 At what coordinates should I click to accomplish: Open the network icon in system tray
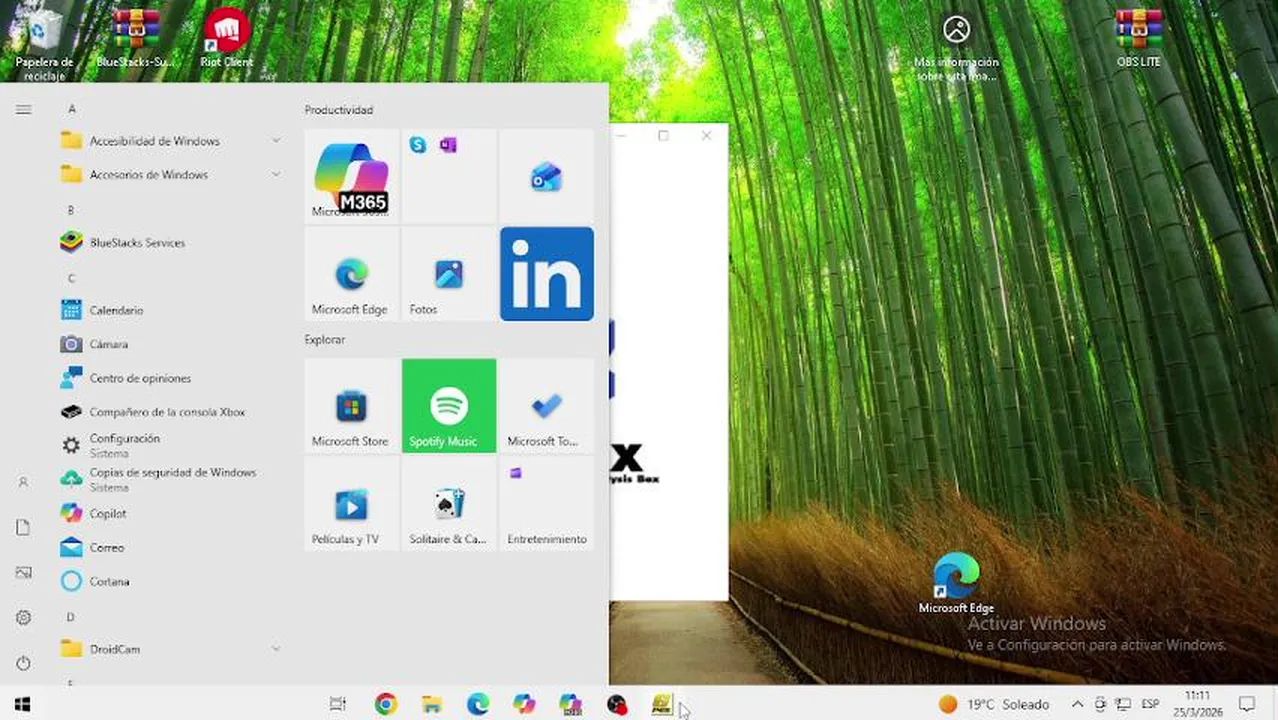click(x=1123, y=704)
